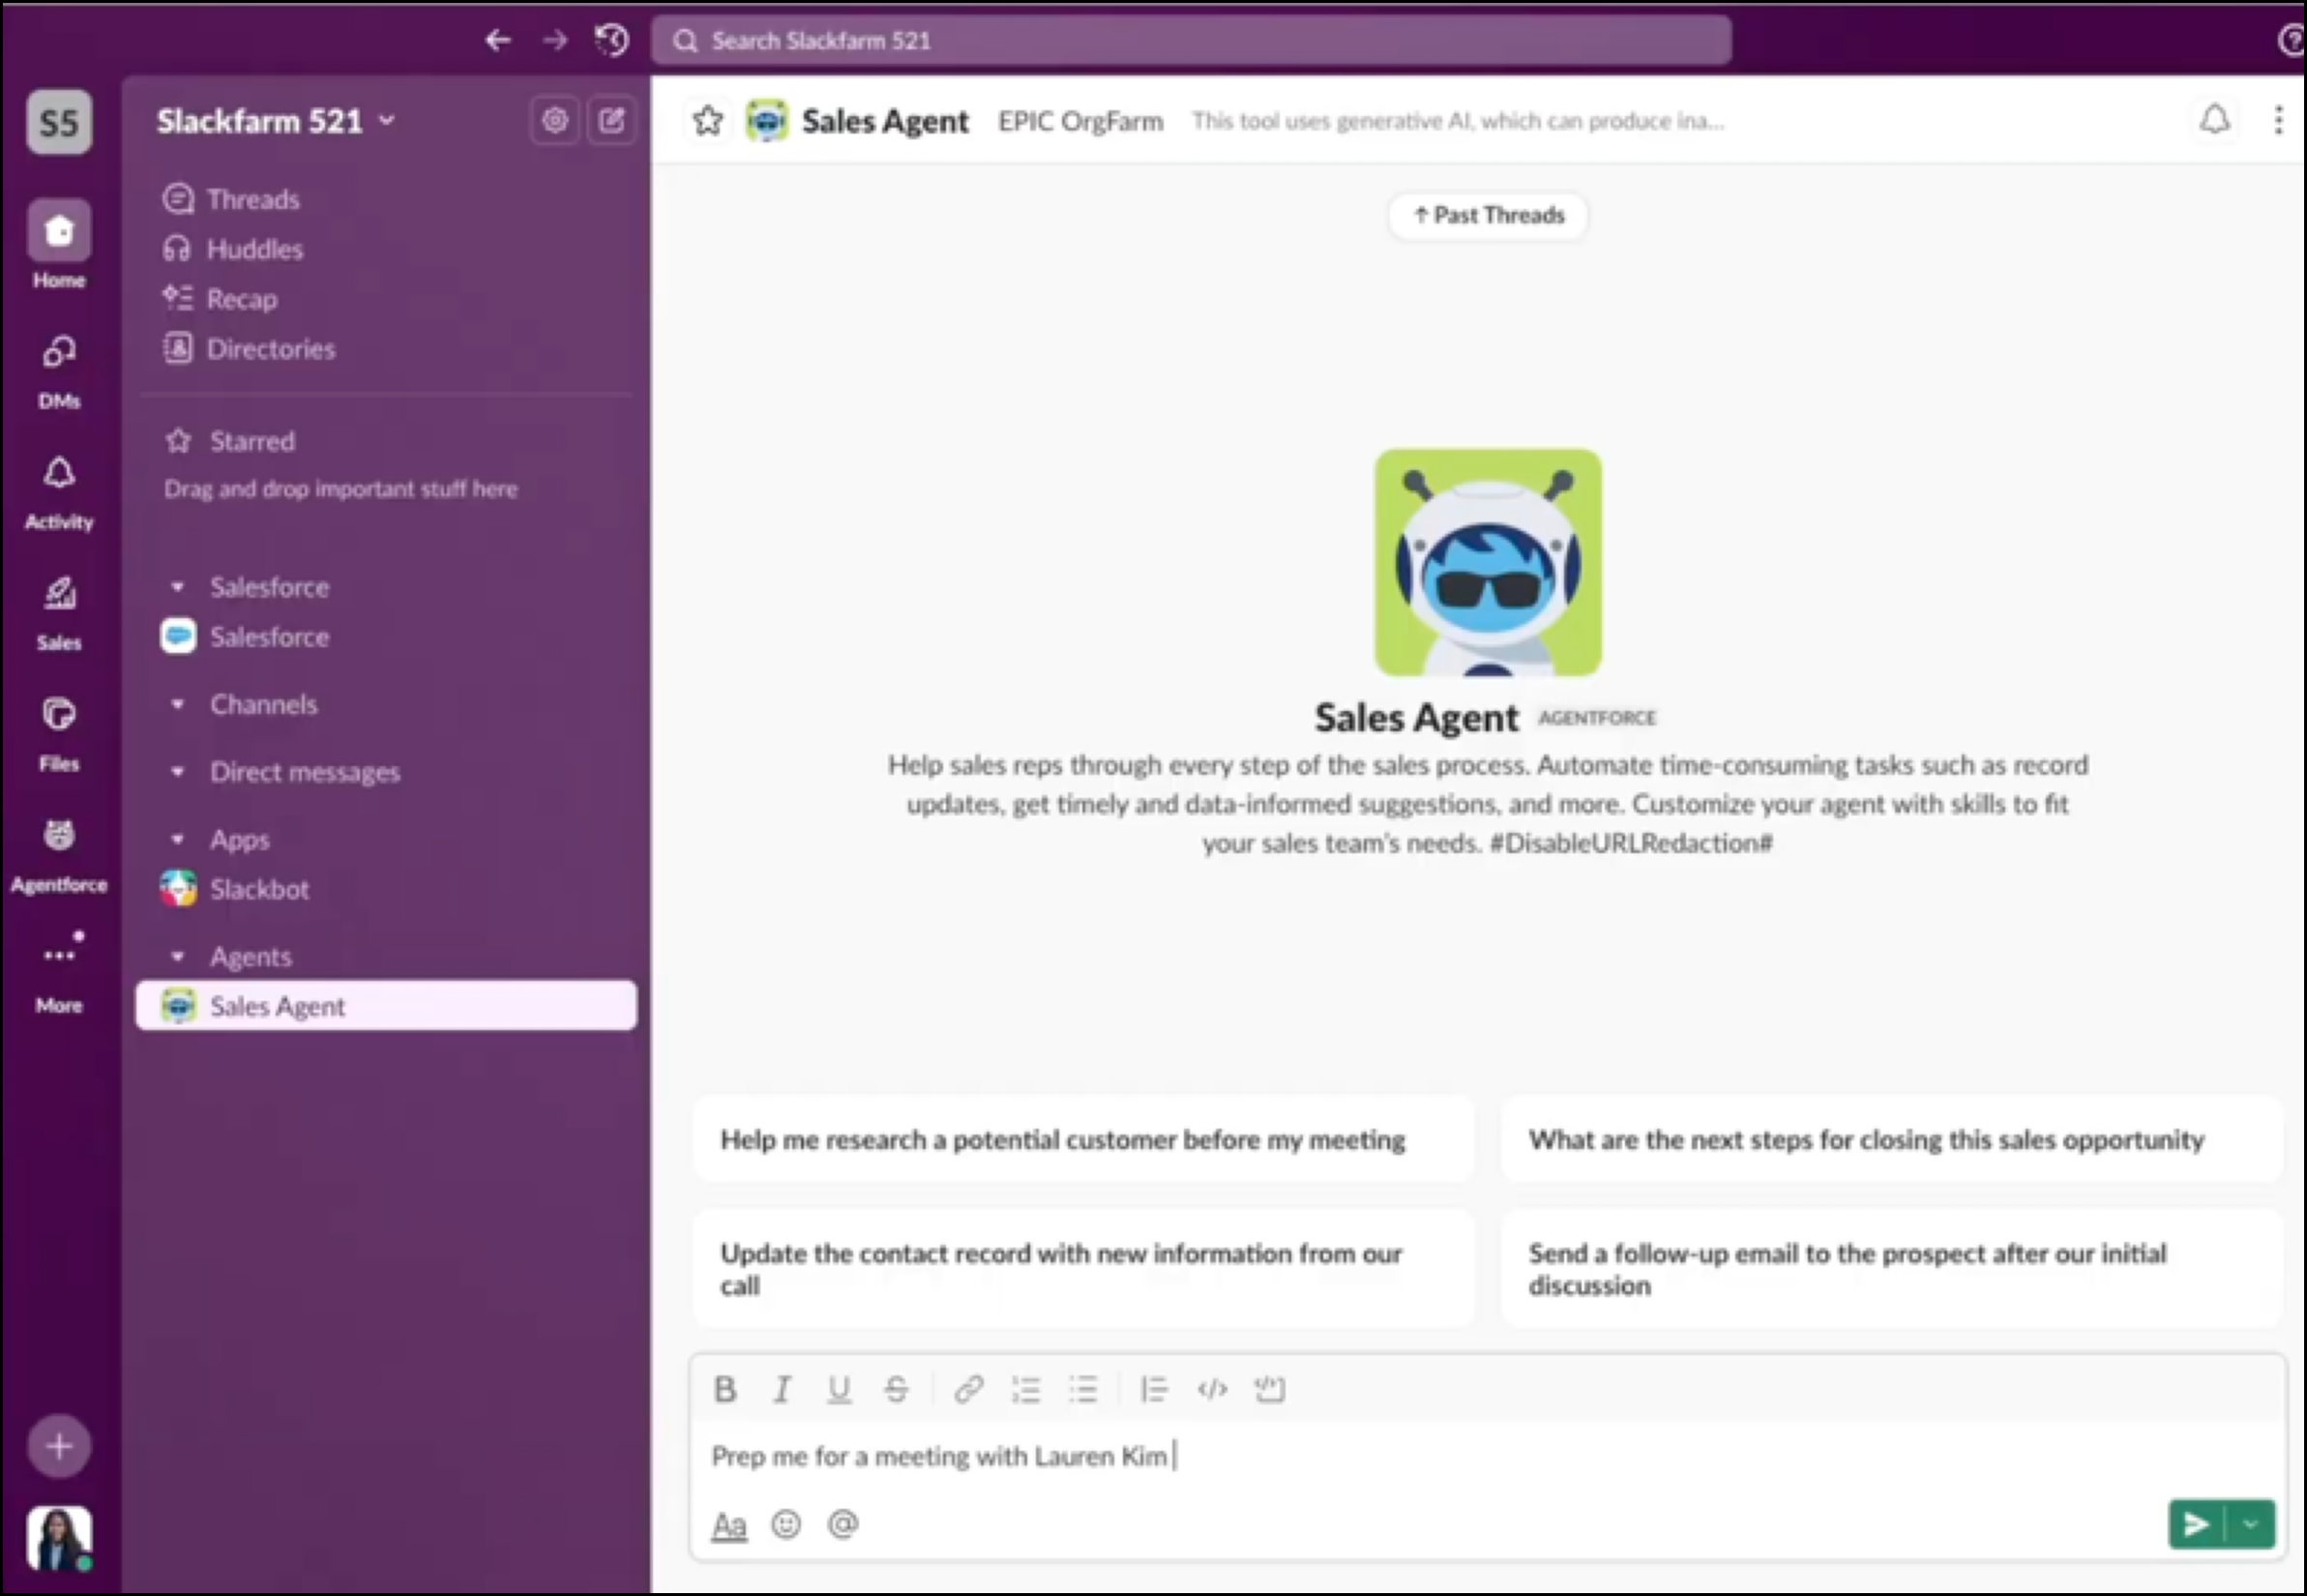Click the Past Threads button
Image resolution: width=2307 pixels, height=1596 pixels.
(1488, 215)
